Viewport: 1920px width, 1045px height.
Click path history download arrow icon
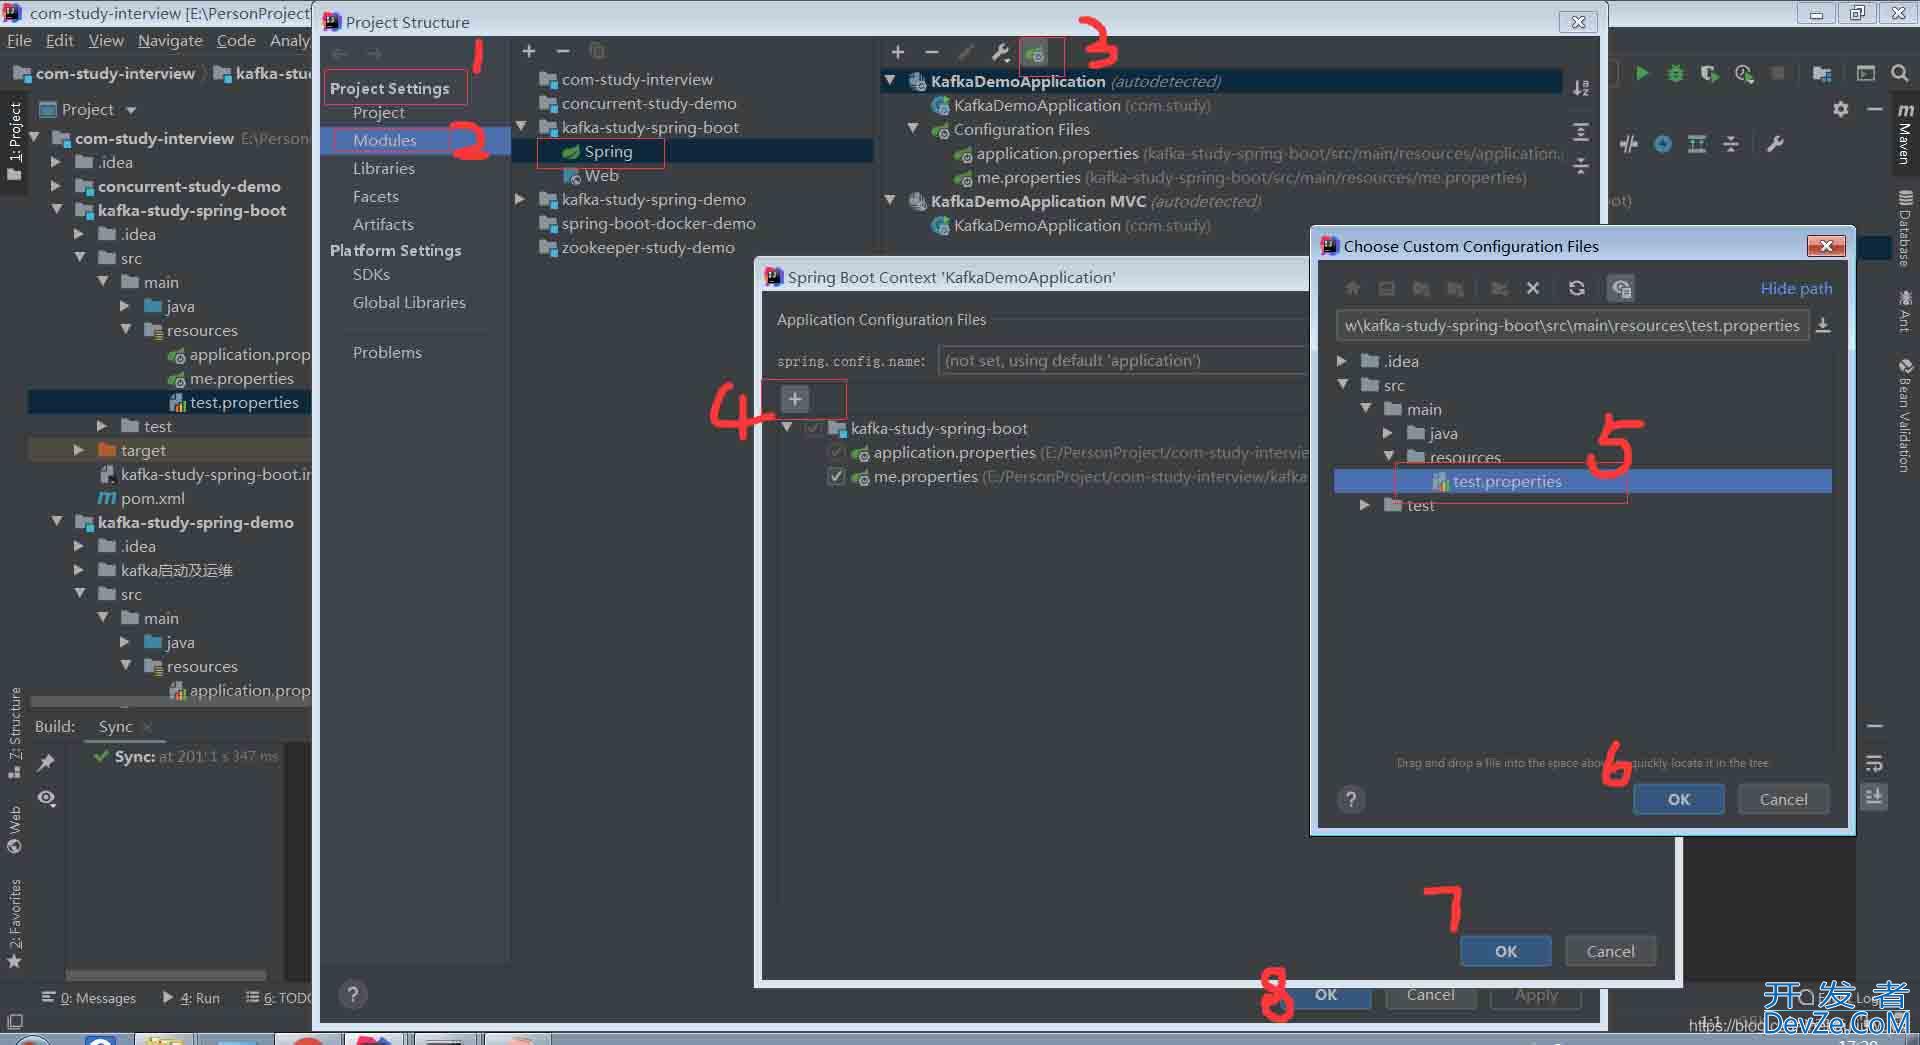click(1824, 325)
